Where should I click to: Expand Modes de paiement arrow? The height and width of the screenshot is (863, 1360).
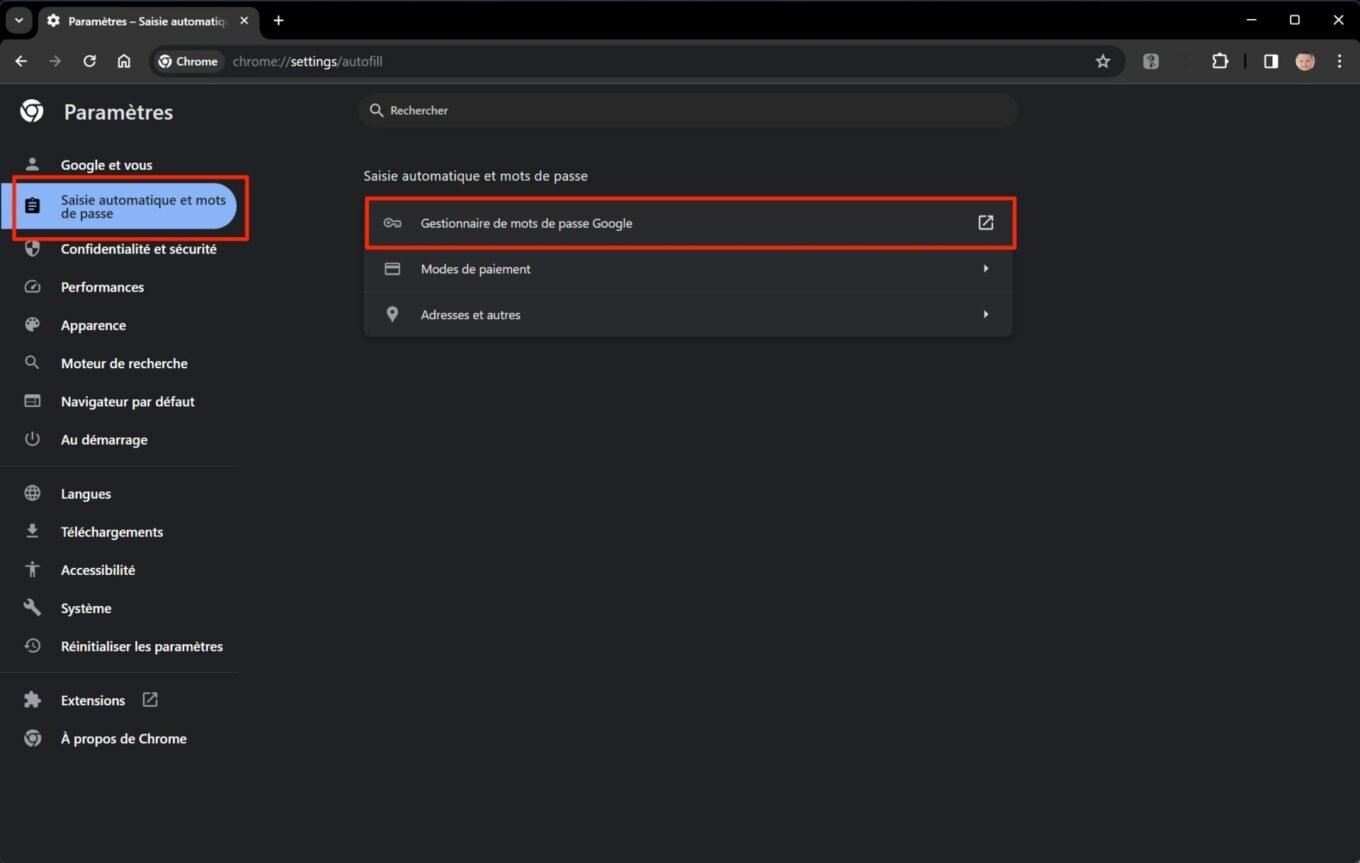(986, 269)
